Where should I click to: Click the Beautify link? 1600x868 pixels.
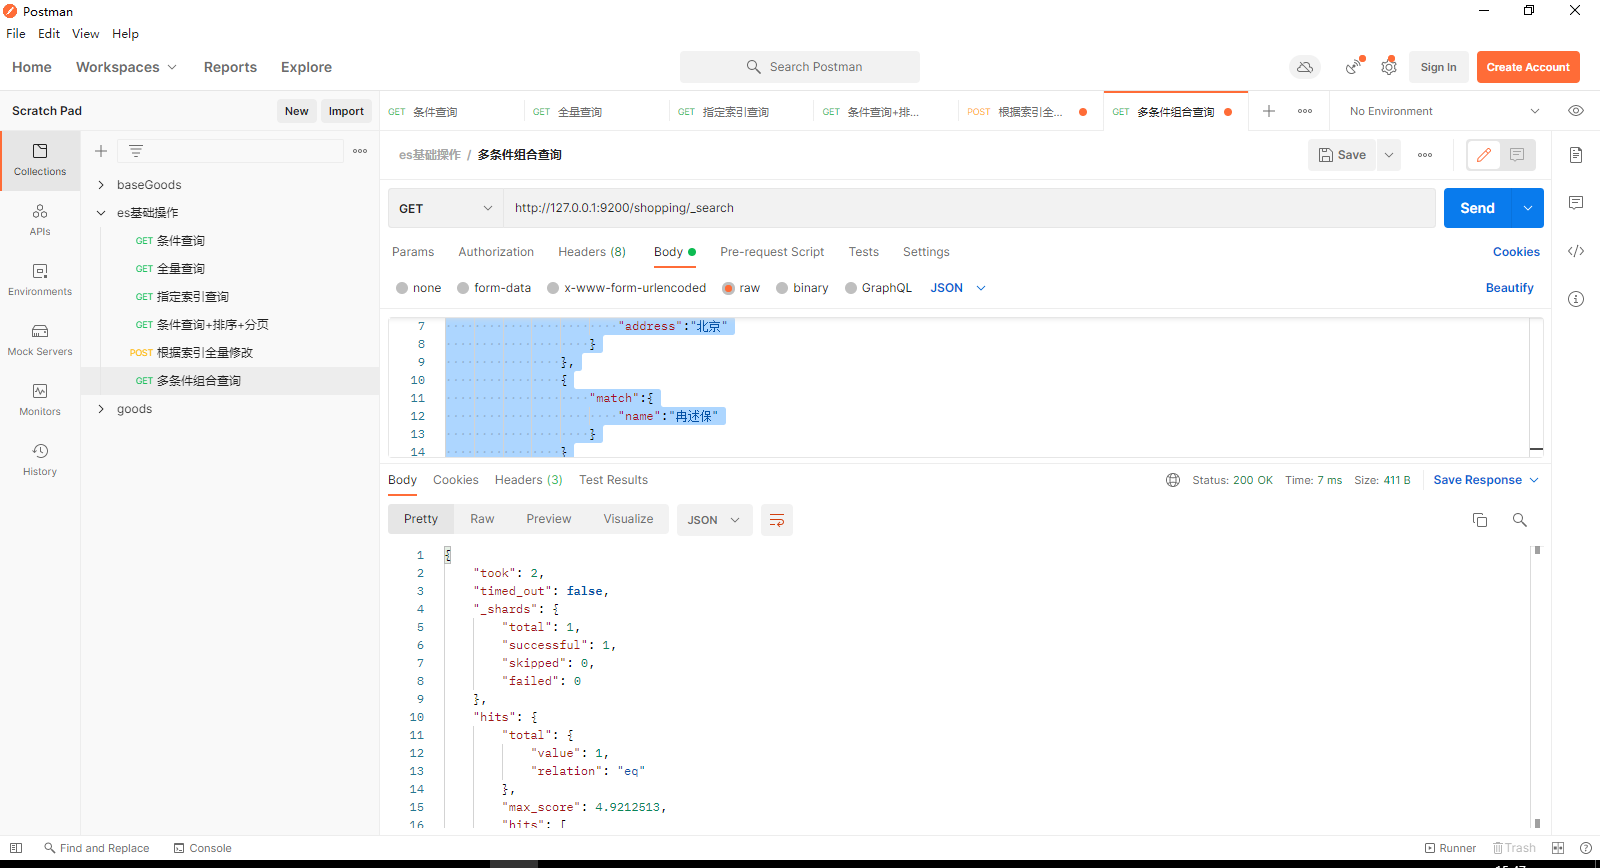point(1509,288)
